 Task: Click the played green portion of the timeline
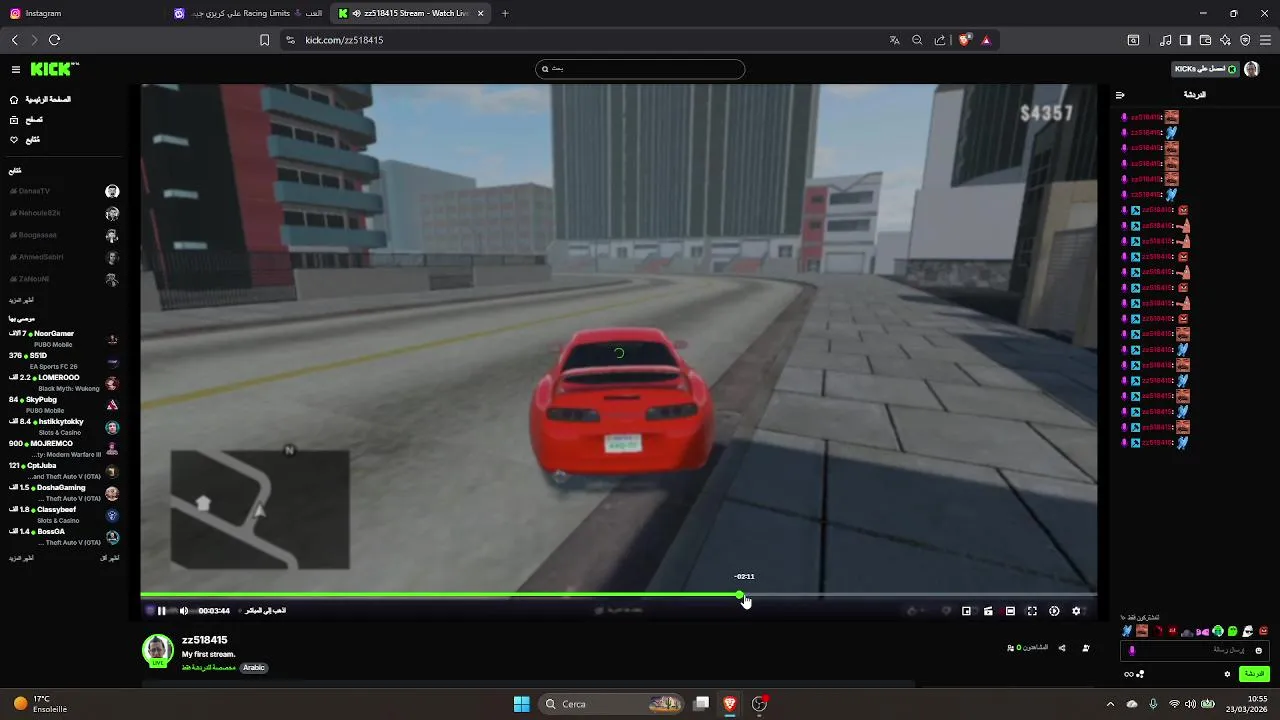click(440, 595)
